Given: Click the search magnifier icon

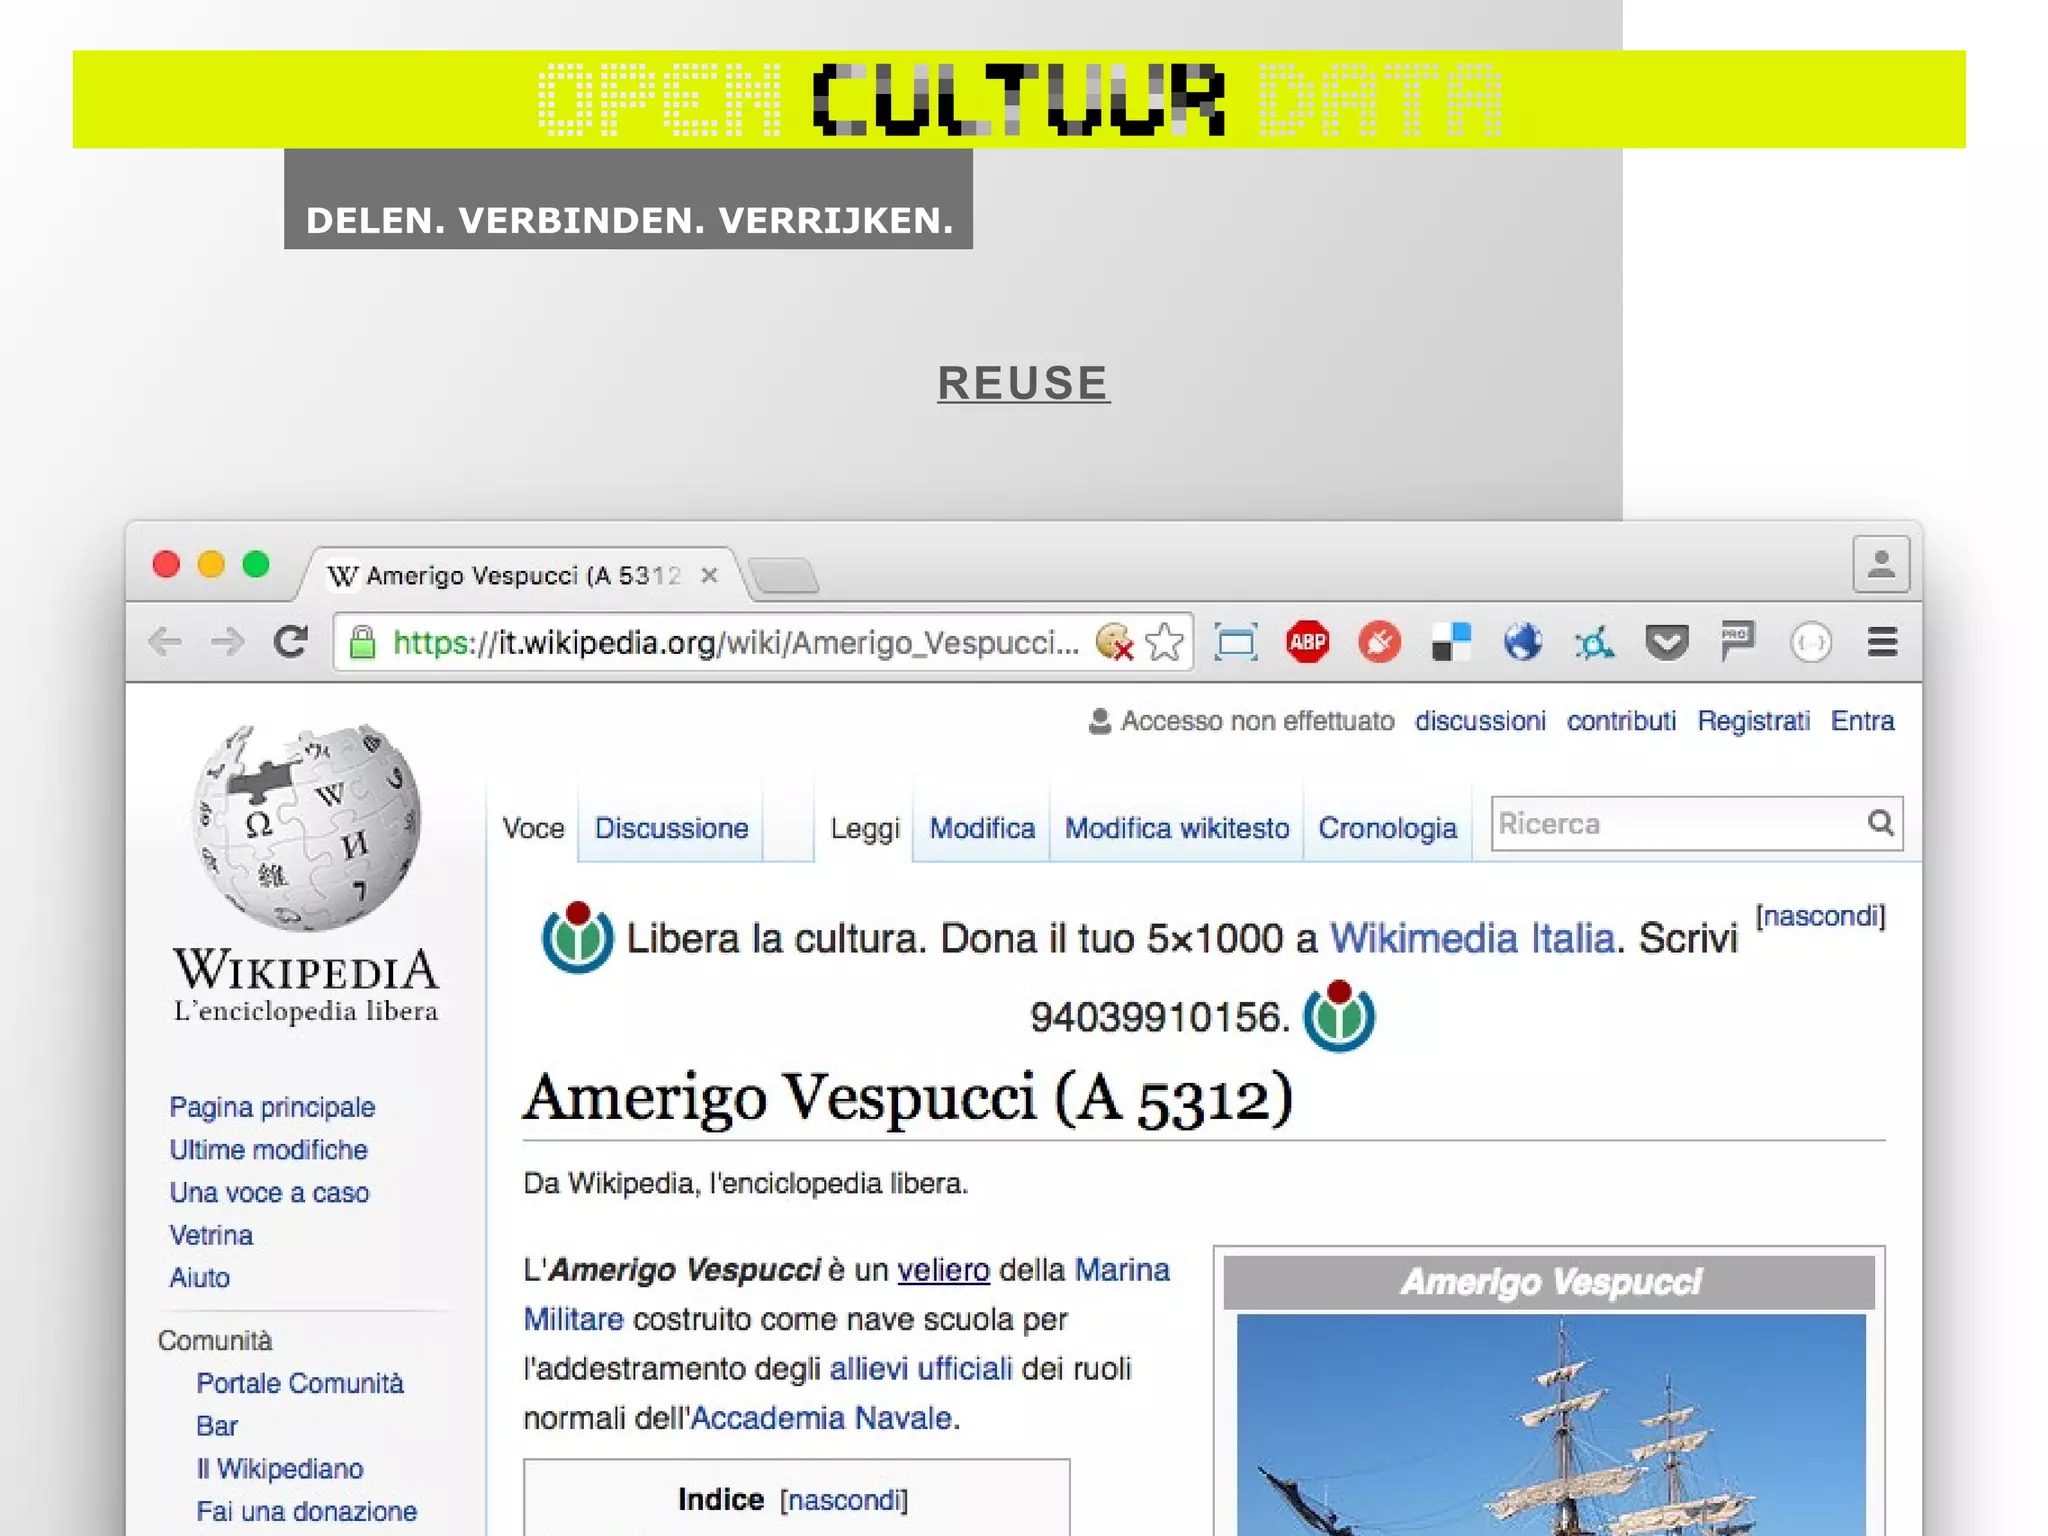Looking at the screenshot, I should (x=1880, y=823).
